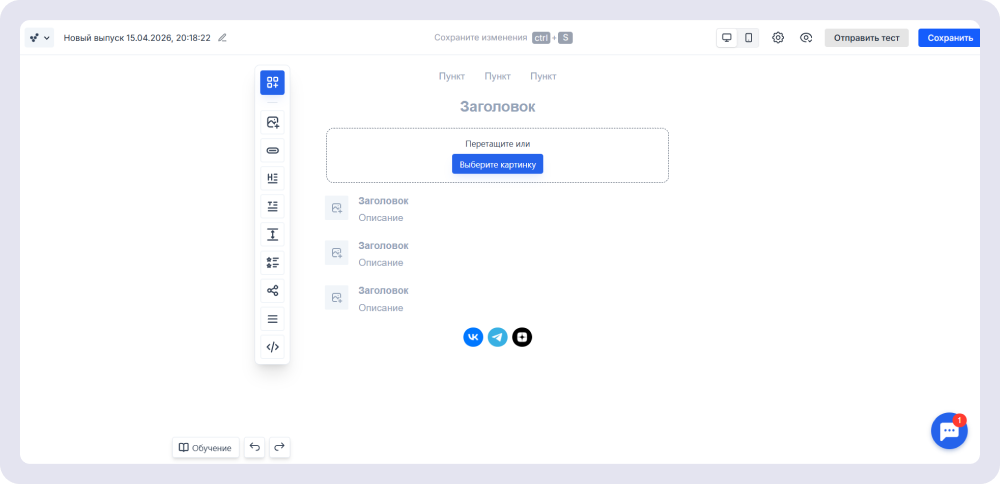
Task: Add a menu lines block
Action: tap(272, 319)
